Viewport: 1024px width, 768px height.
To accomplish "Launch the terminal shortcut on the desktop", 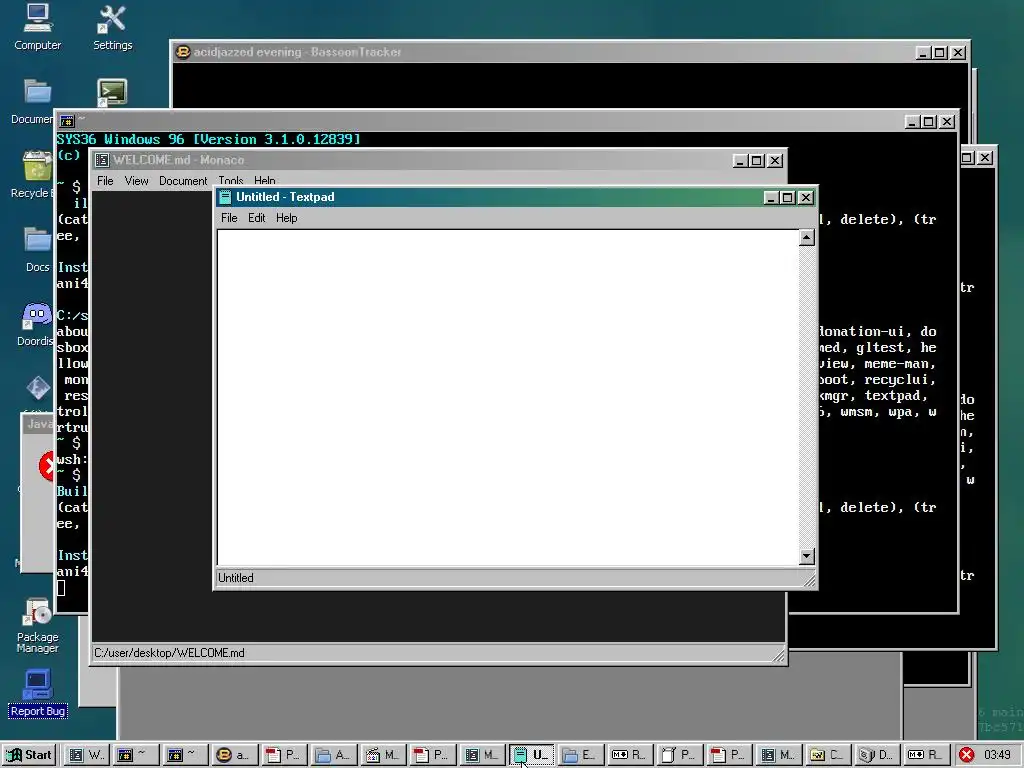I will 112,92.
